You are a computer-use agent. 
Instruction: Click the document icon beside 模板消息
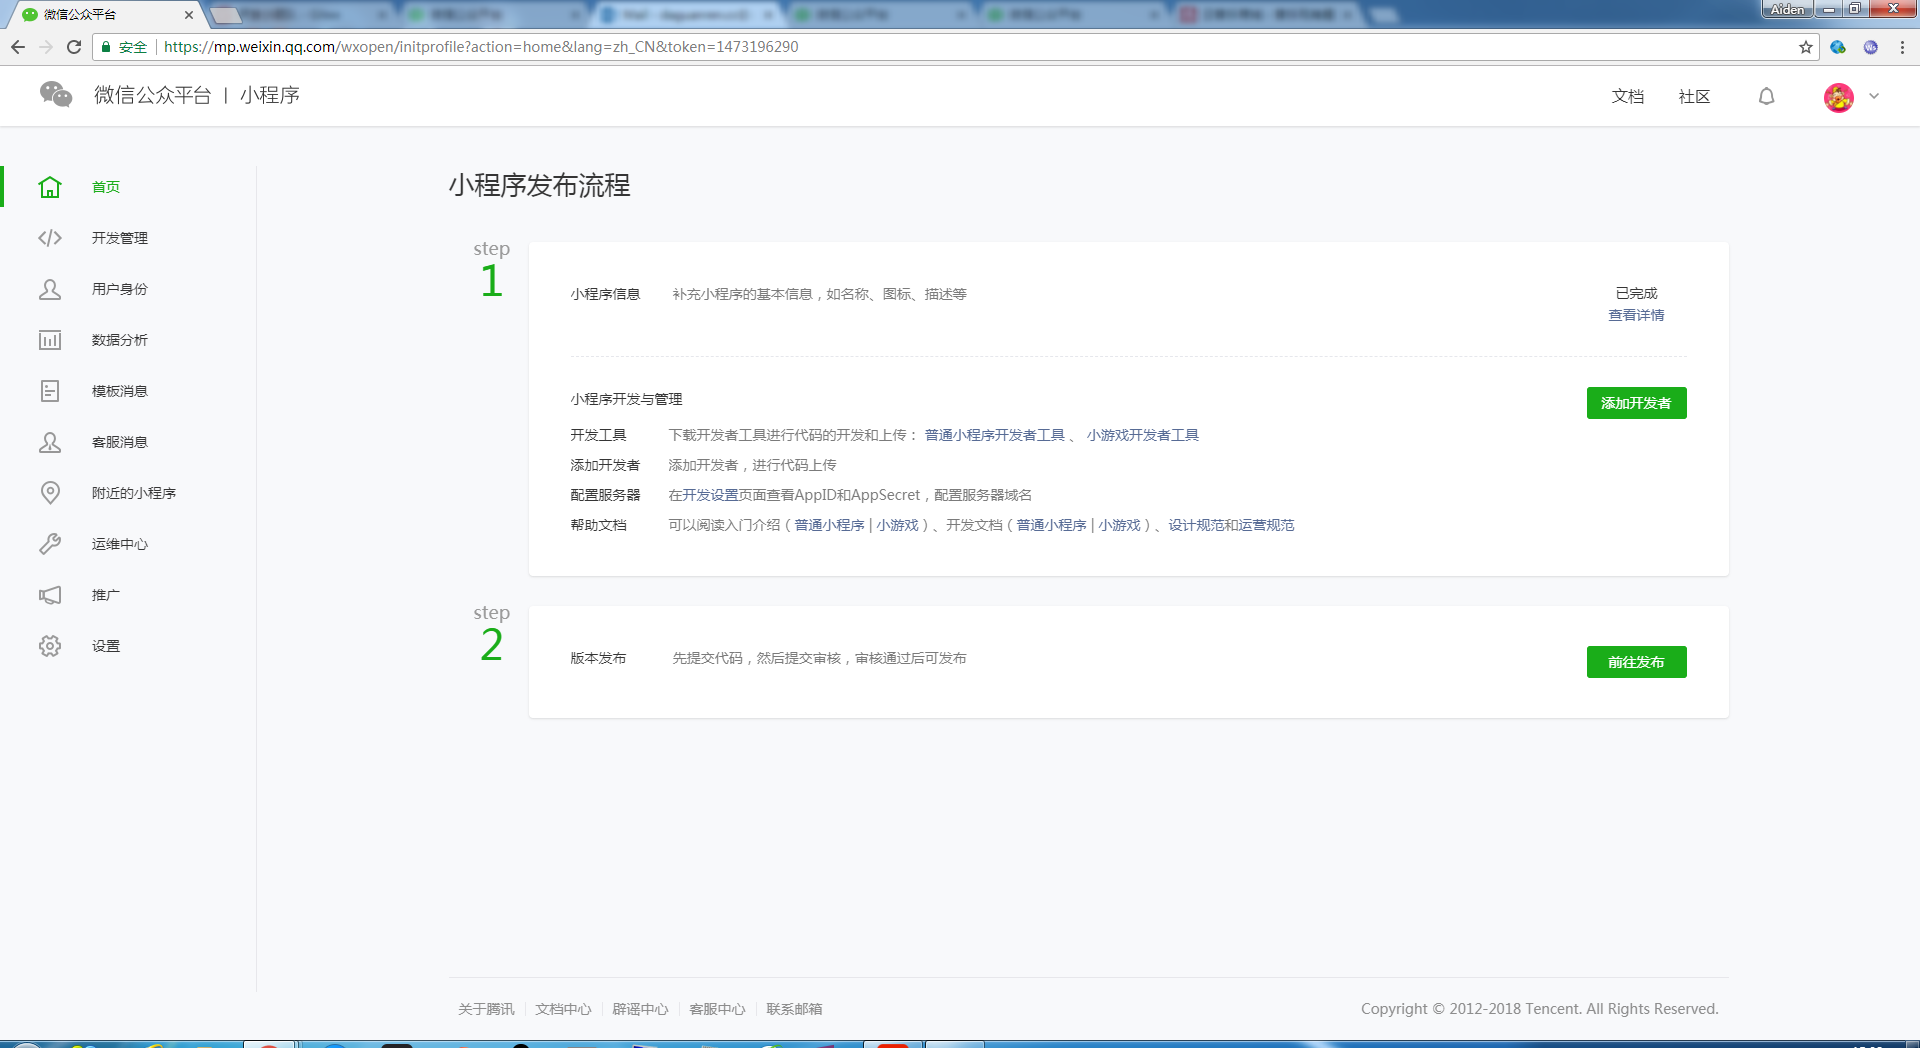(x=50, y=391)
